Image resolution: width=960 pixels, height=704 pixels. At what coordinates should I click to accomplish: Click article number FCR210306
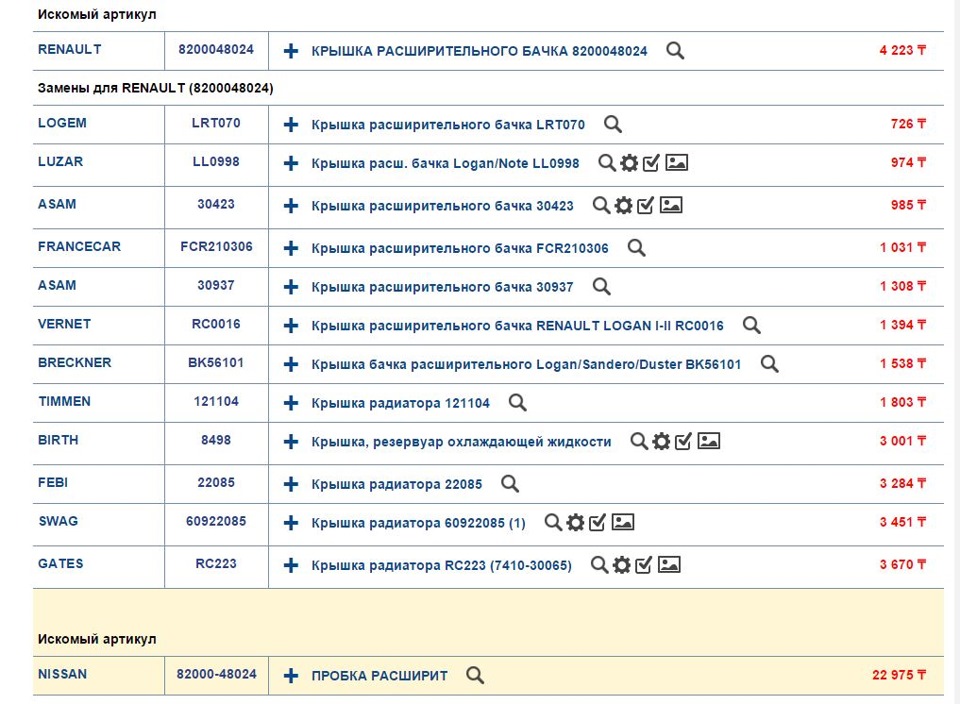216,247
